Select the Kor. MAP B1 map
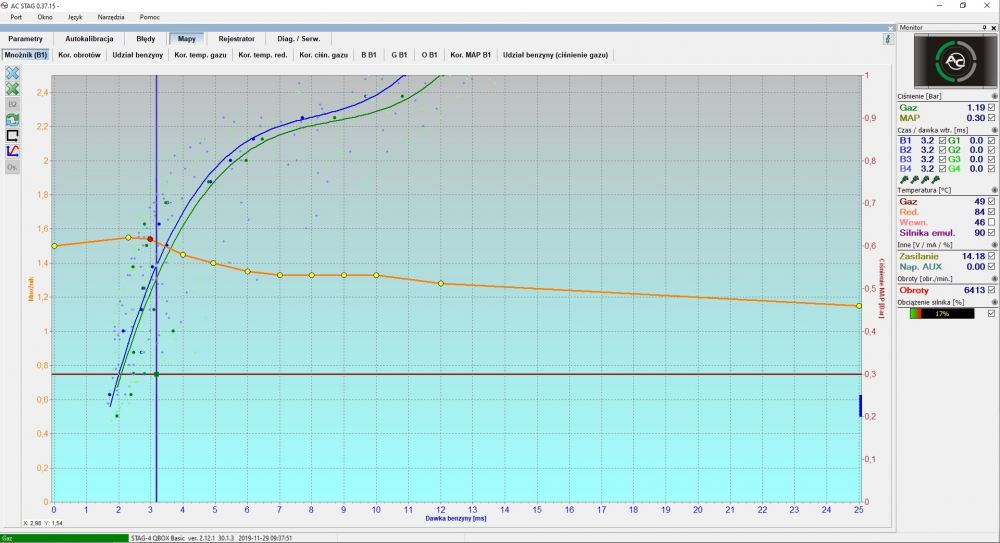The width and height of the screenshot is (1000, 543). coord(471,55)
